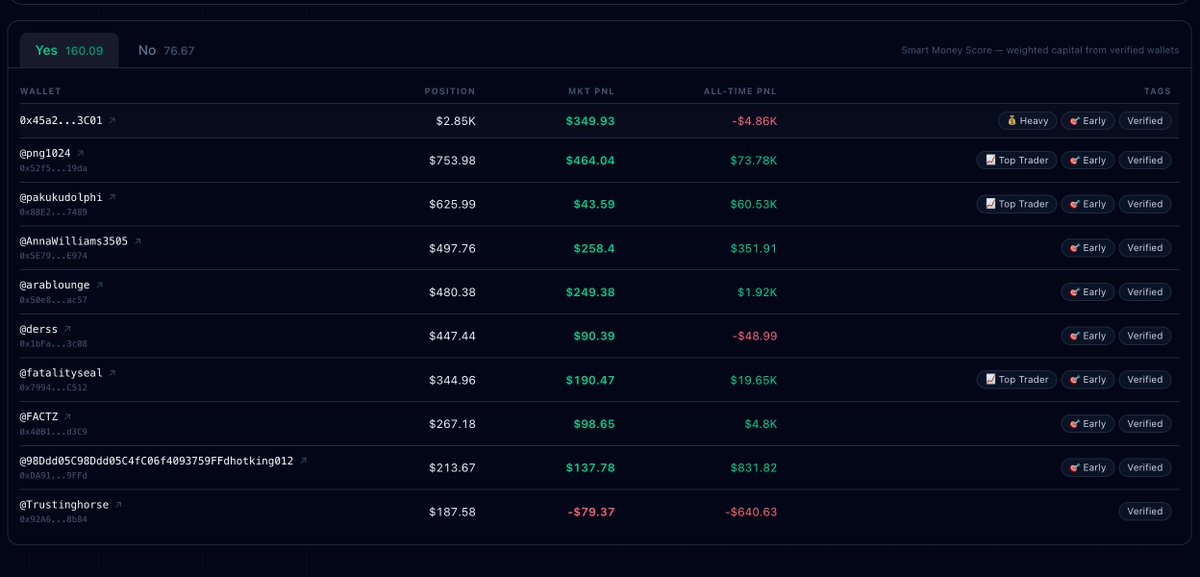The width and height of the screenshot is (1200, 577).
Task: Open the @fatalityseal profile
Action: (x=61, y=373)
